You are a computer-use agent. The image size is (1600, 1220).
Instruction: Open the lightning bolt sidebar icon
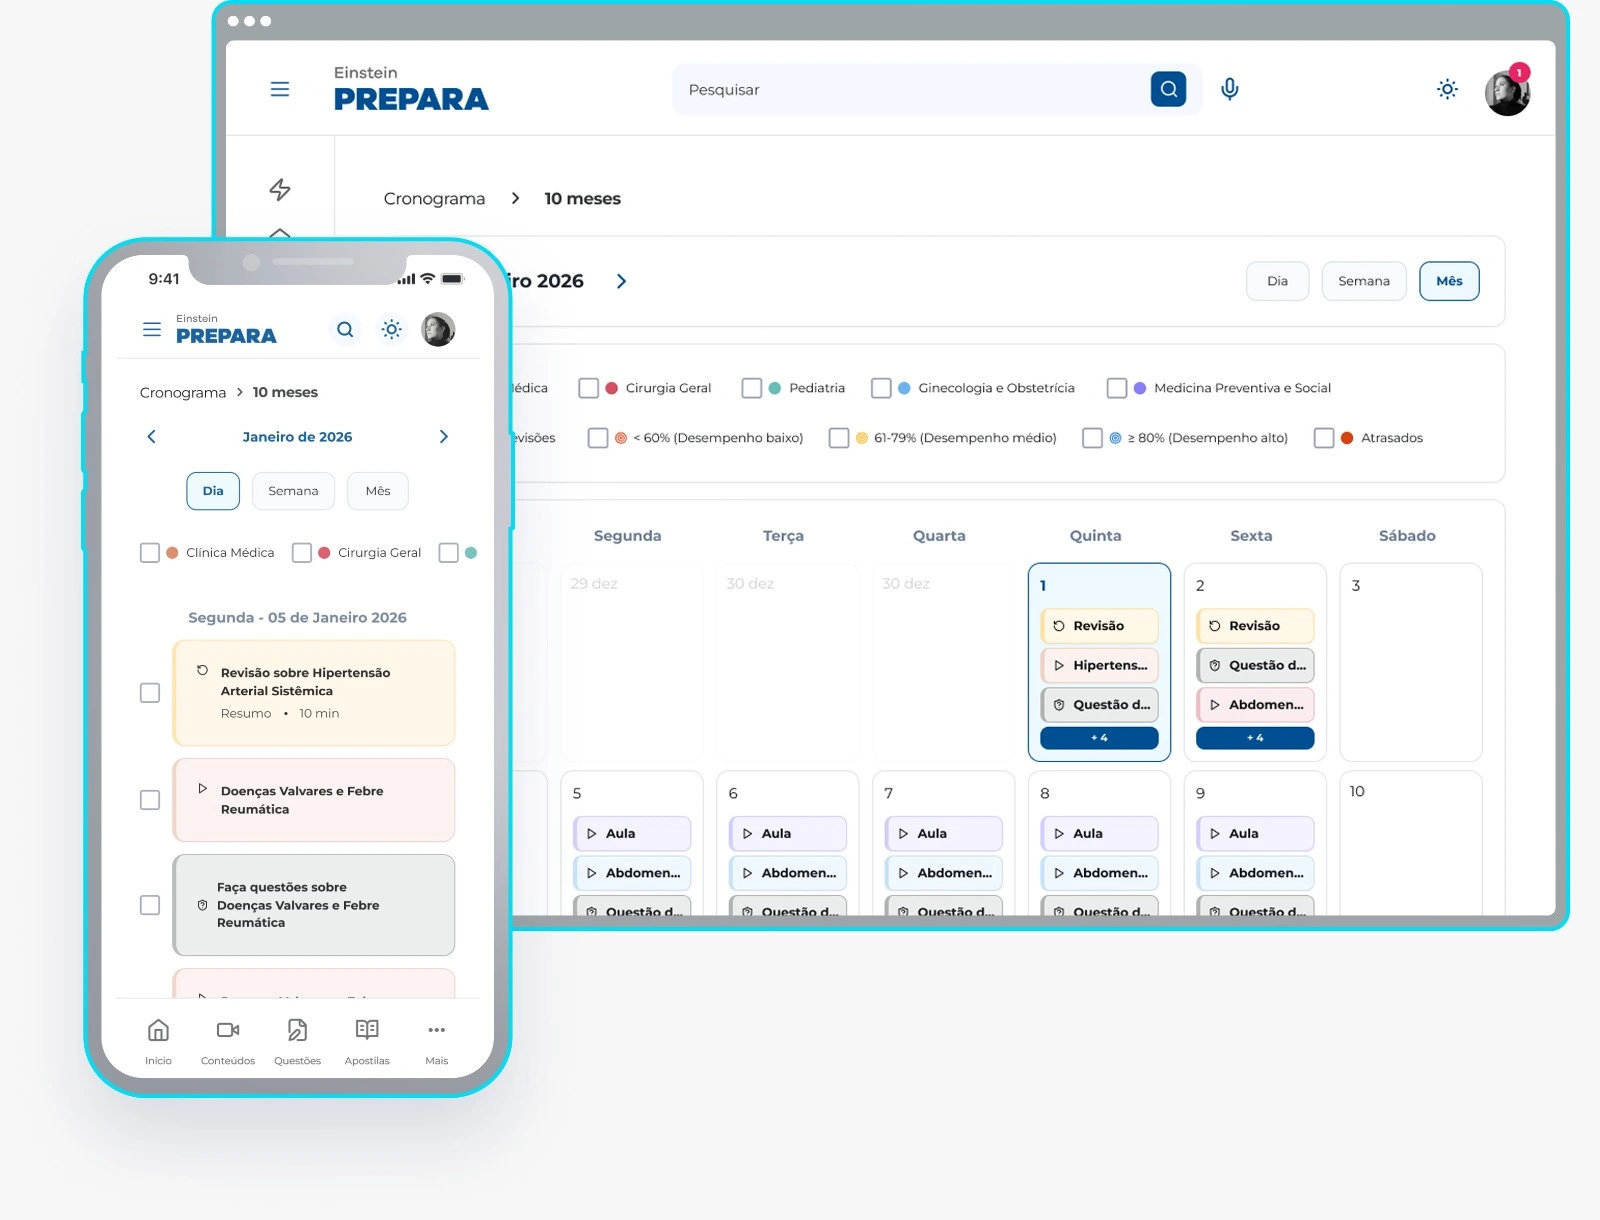pos(280,189)
